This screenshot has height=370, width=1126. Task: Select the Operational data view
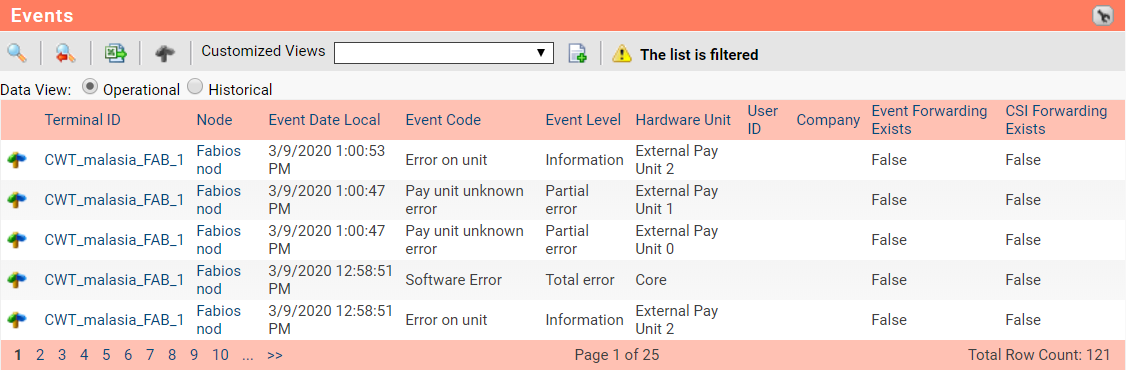pyautogui.click(x=90, y=87)
